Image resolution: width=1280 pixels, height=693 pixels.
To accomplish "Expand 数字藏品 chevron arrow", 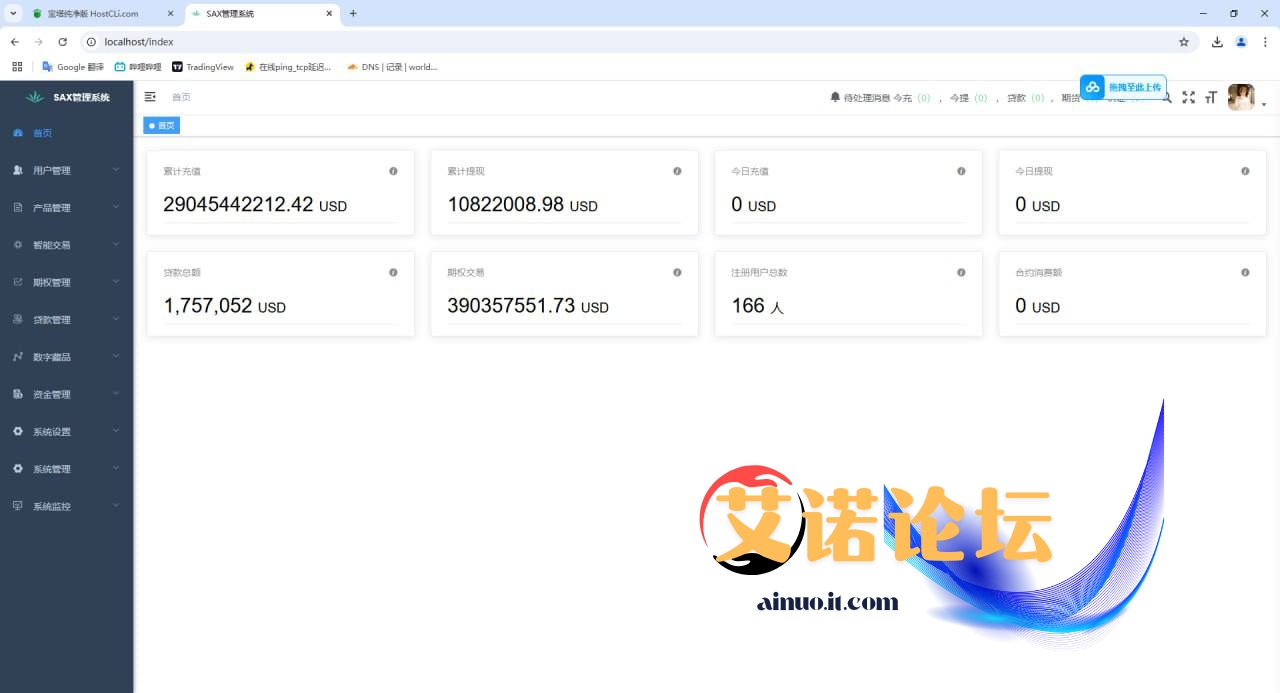I will [116, 356].
